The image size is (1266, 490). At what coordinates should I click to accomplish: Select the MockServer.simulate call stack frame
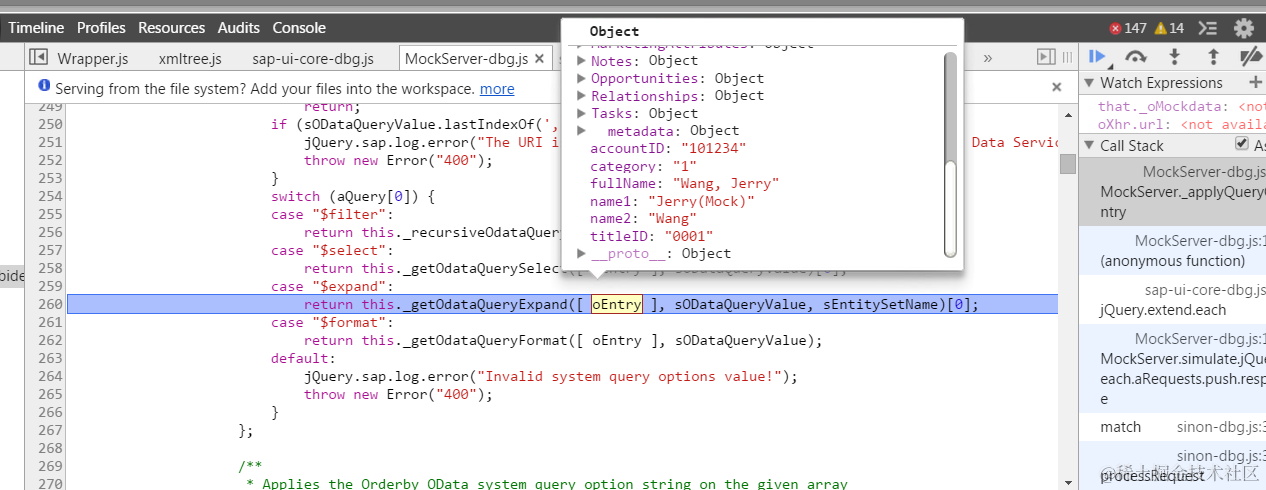coord(1172,368)
